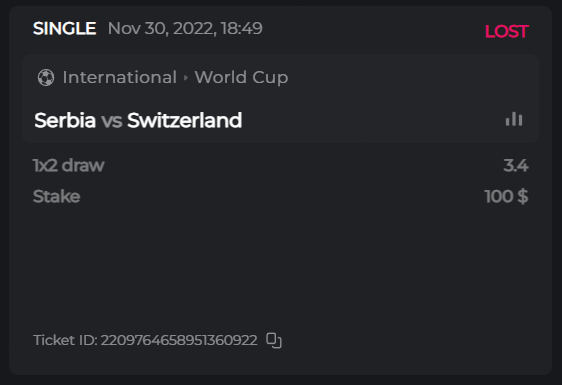Click the empty area below Stake row
The height and width of the screenshot is (385, 562).
tap(280, 265)
